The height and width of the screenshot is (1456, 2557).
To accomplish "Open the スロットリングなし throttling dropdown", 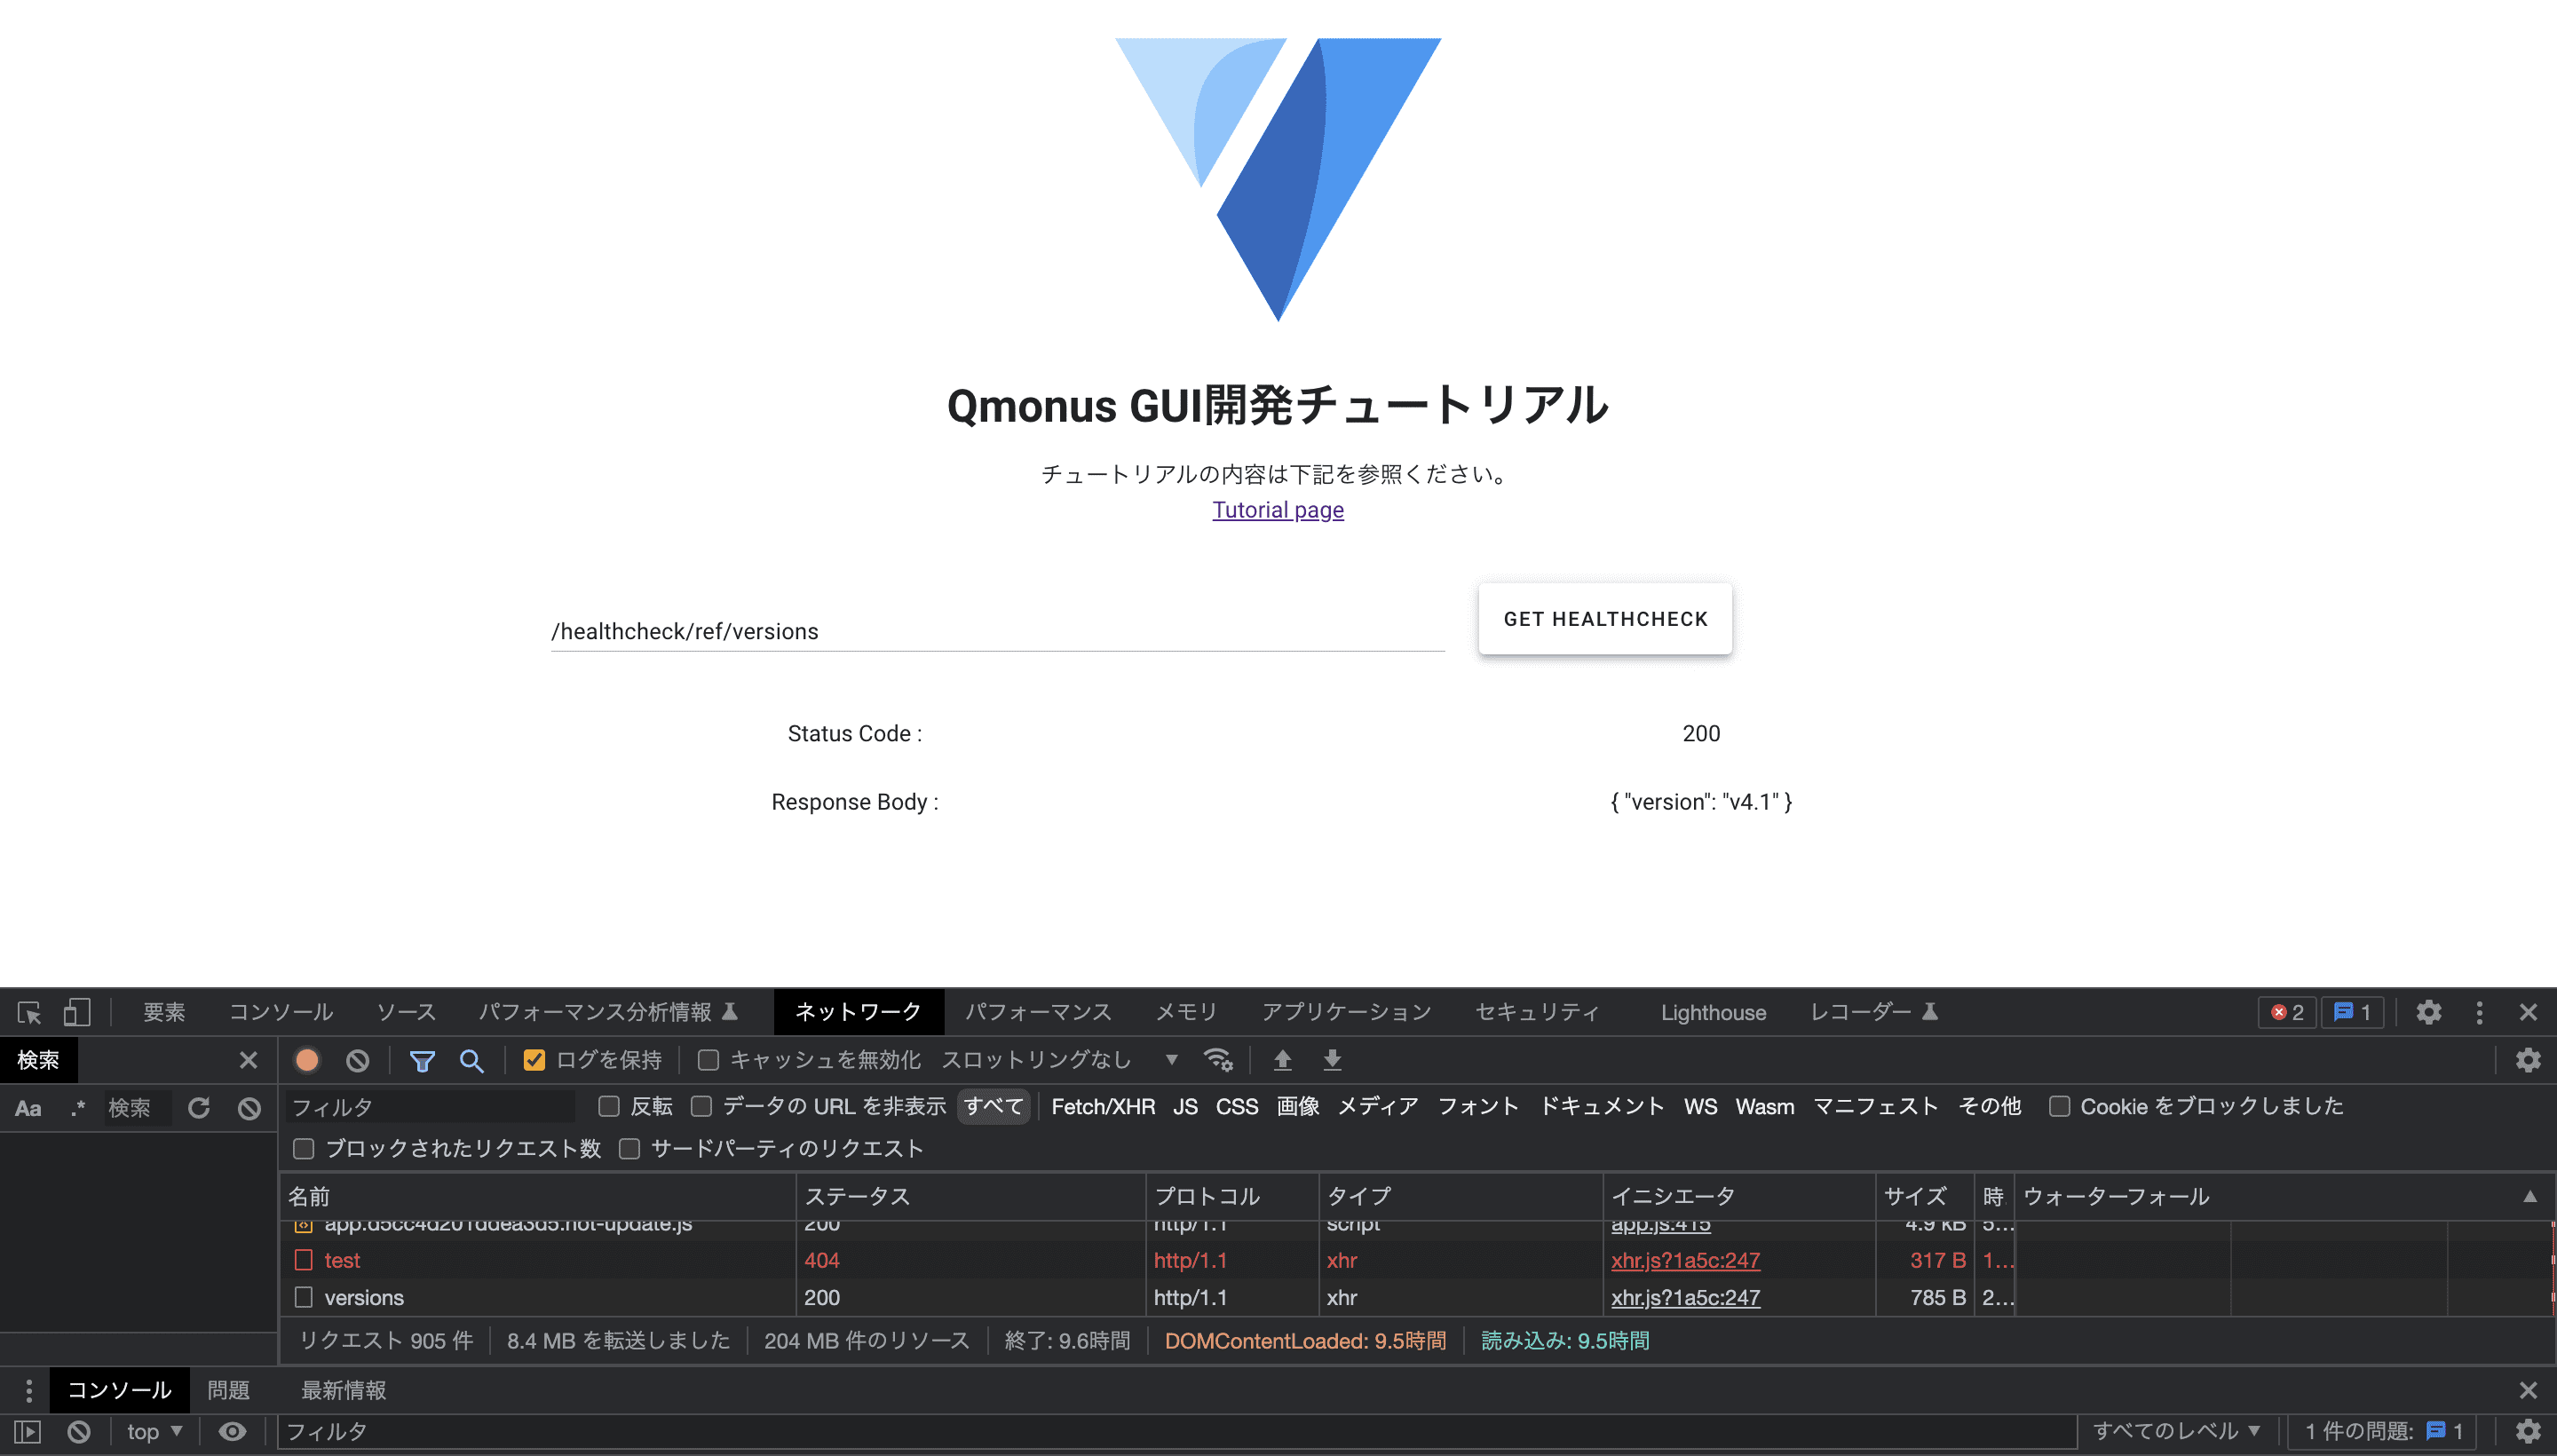I will pos(1060,1060).
